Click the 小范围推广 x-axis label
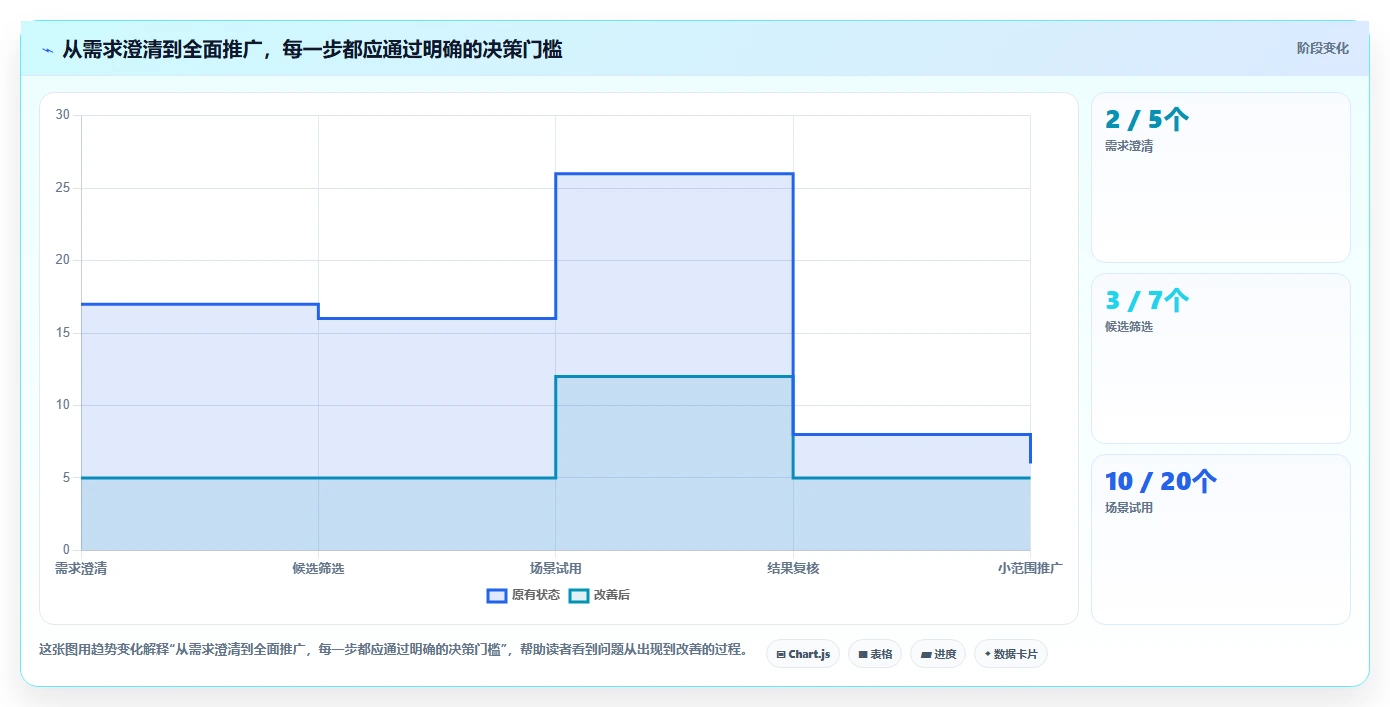Viewport: 1390px width, 707px height. click(x=1030, y=568)
